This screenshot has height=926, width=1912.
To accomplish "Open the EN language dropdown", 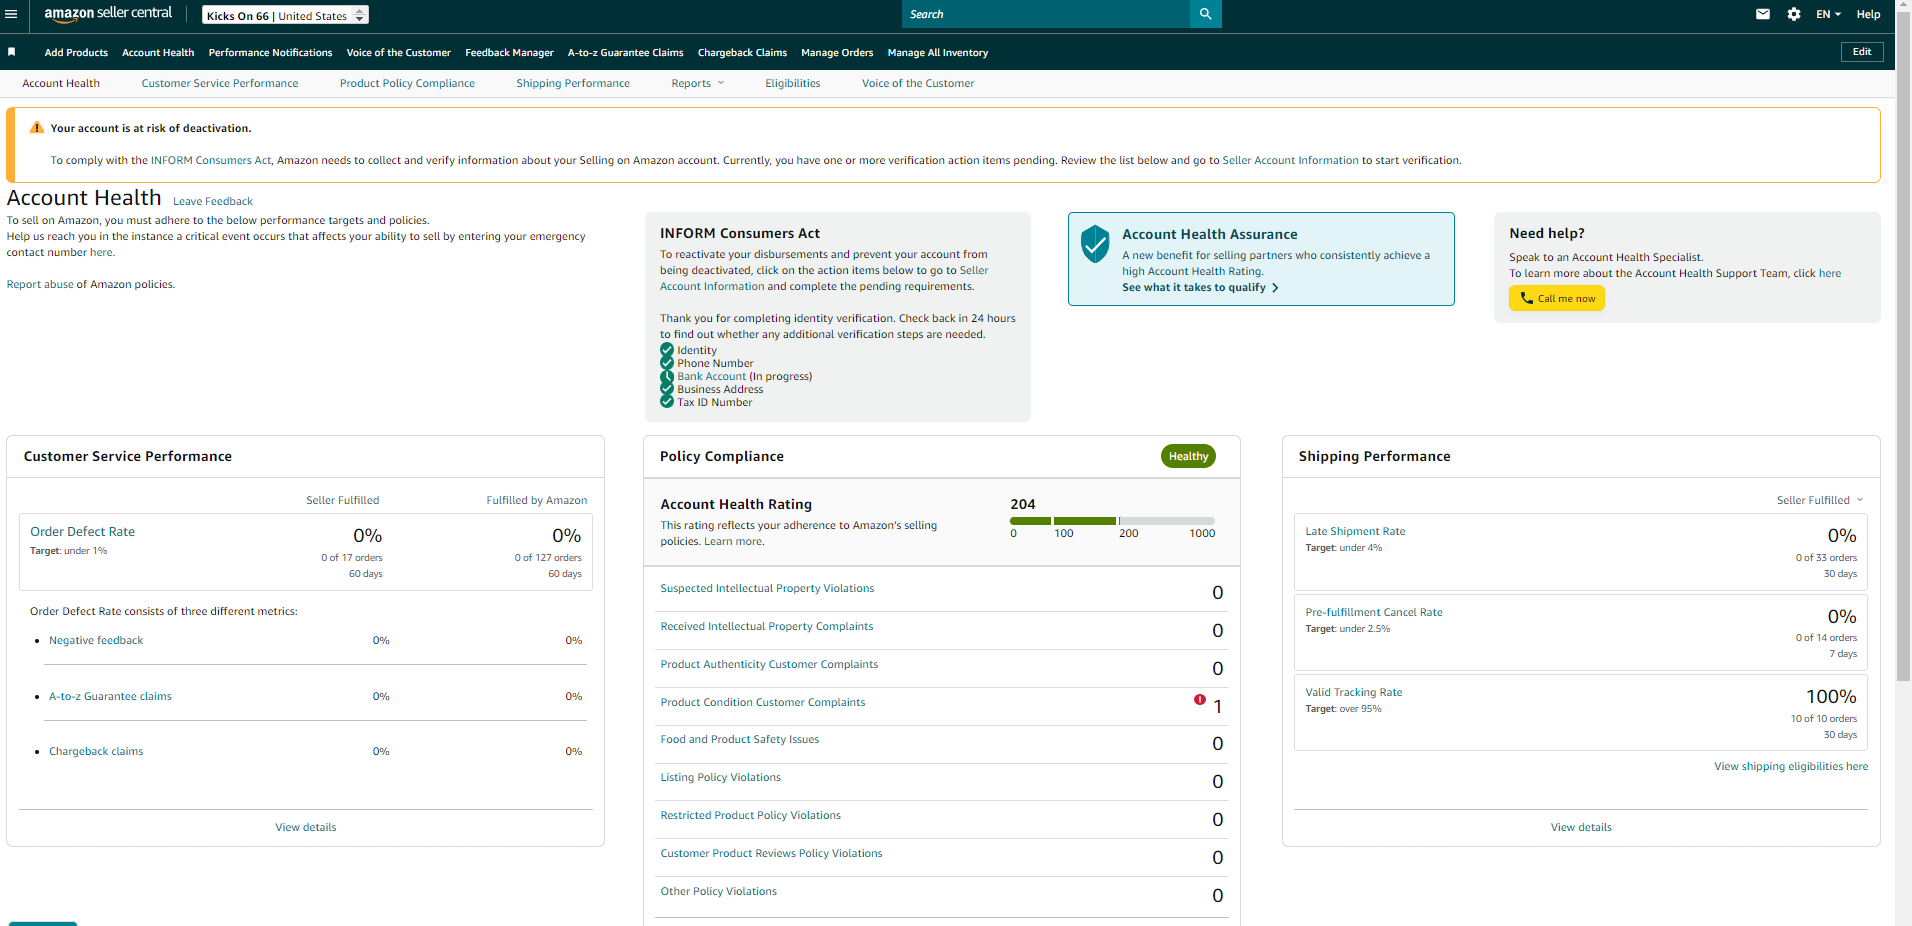I will [1828, 14].
